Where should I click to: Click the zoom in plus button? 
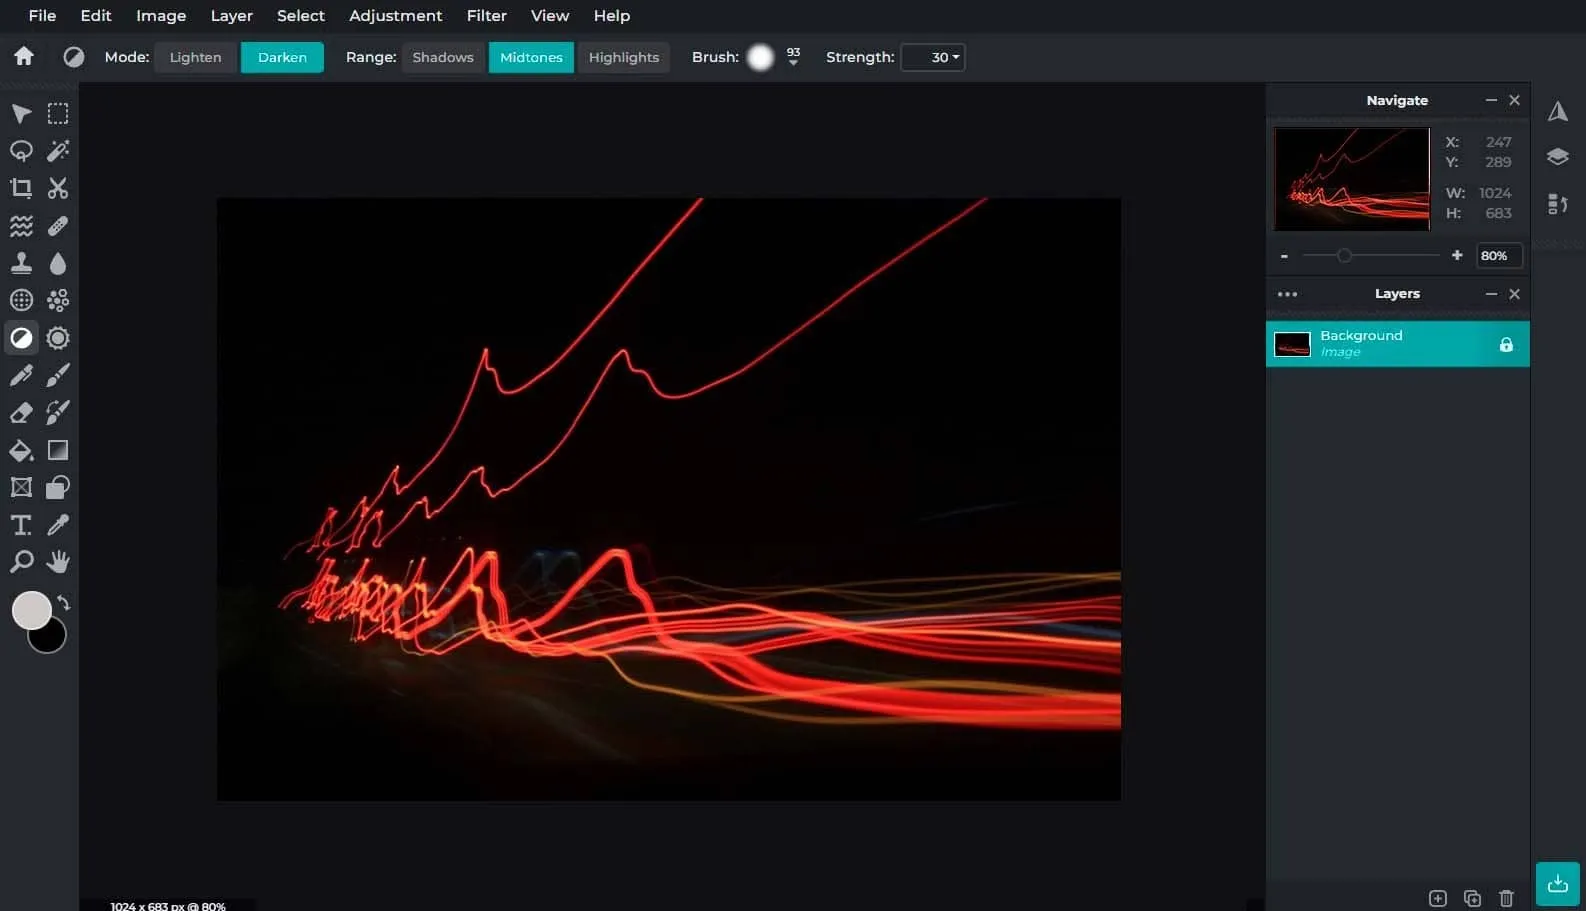(x=1457, y=256)
